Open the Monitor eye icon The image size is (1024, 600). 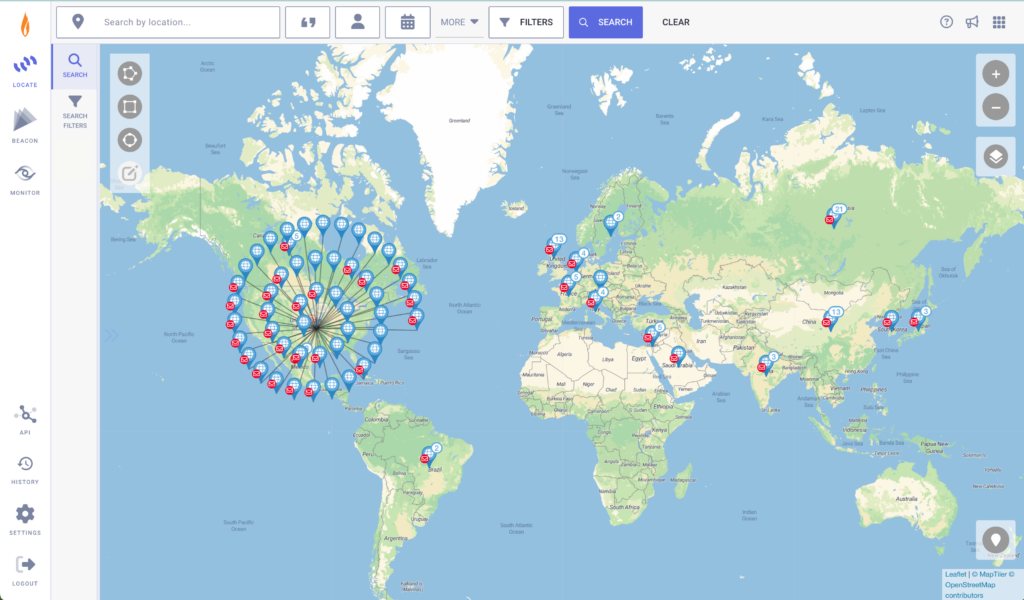tap(25, 179)
